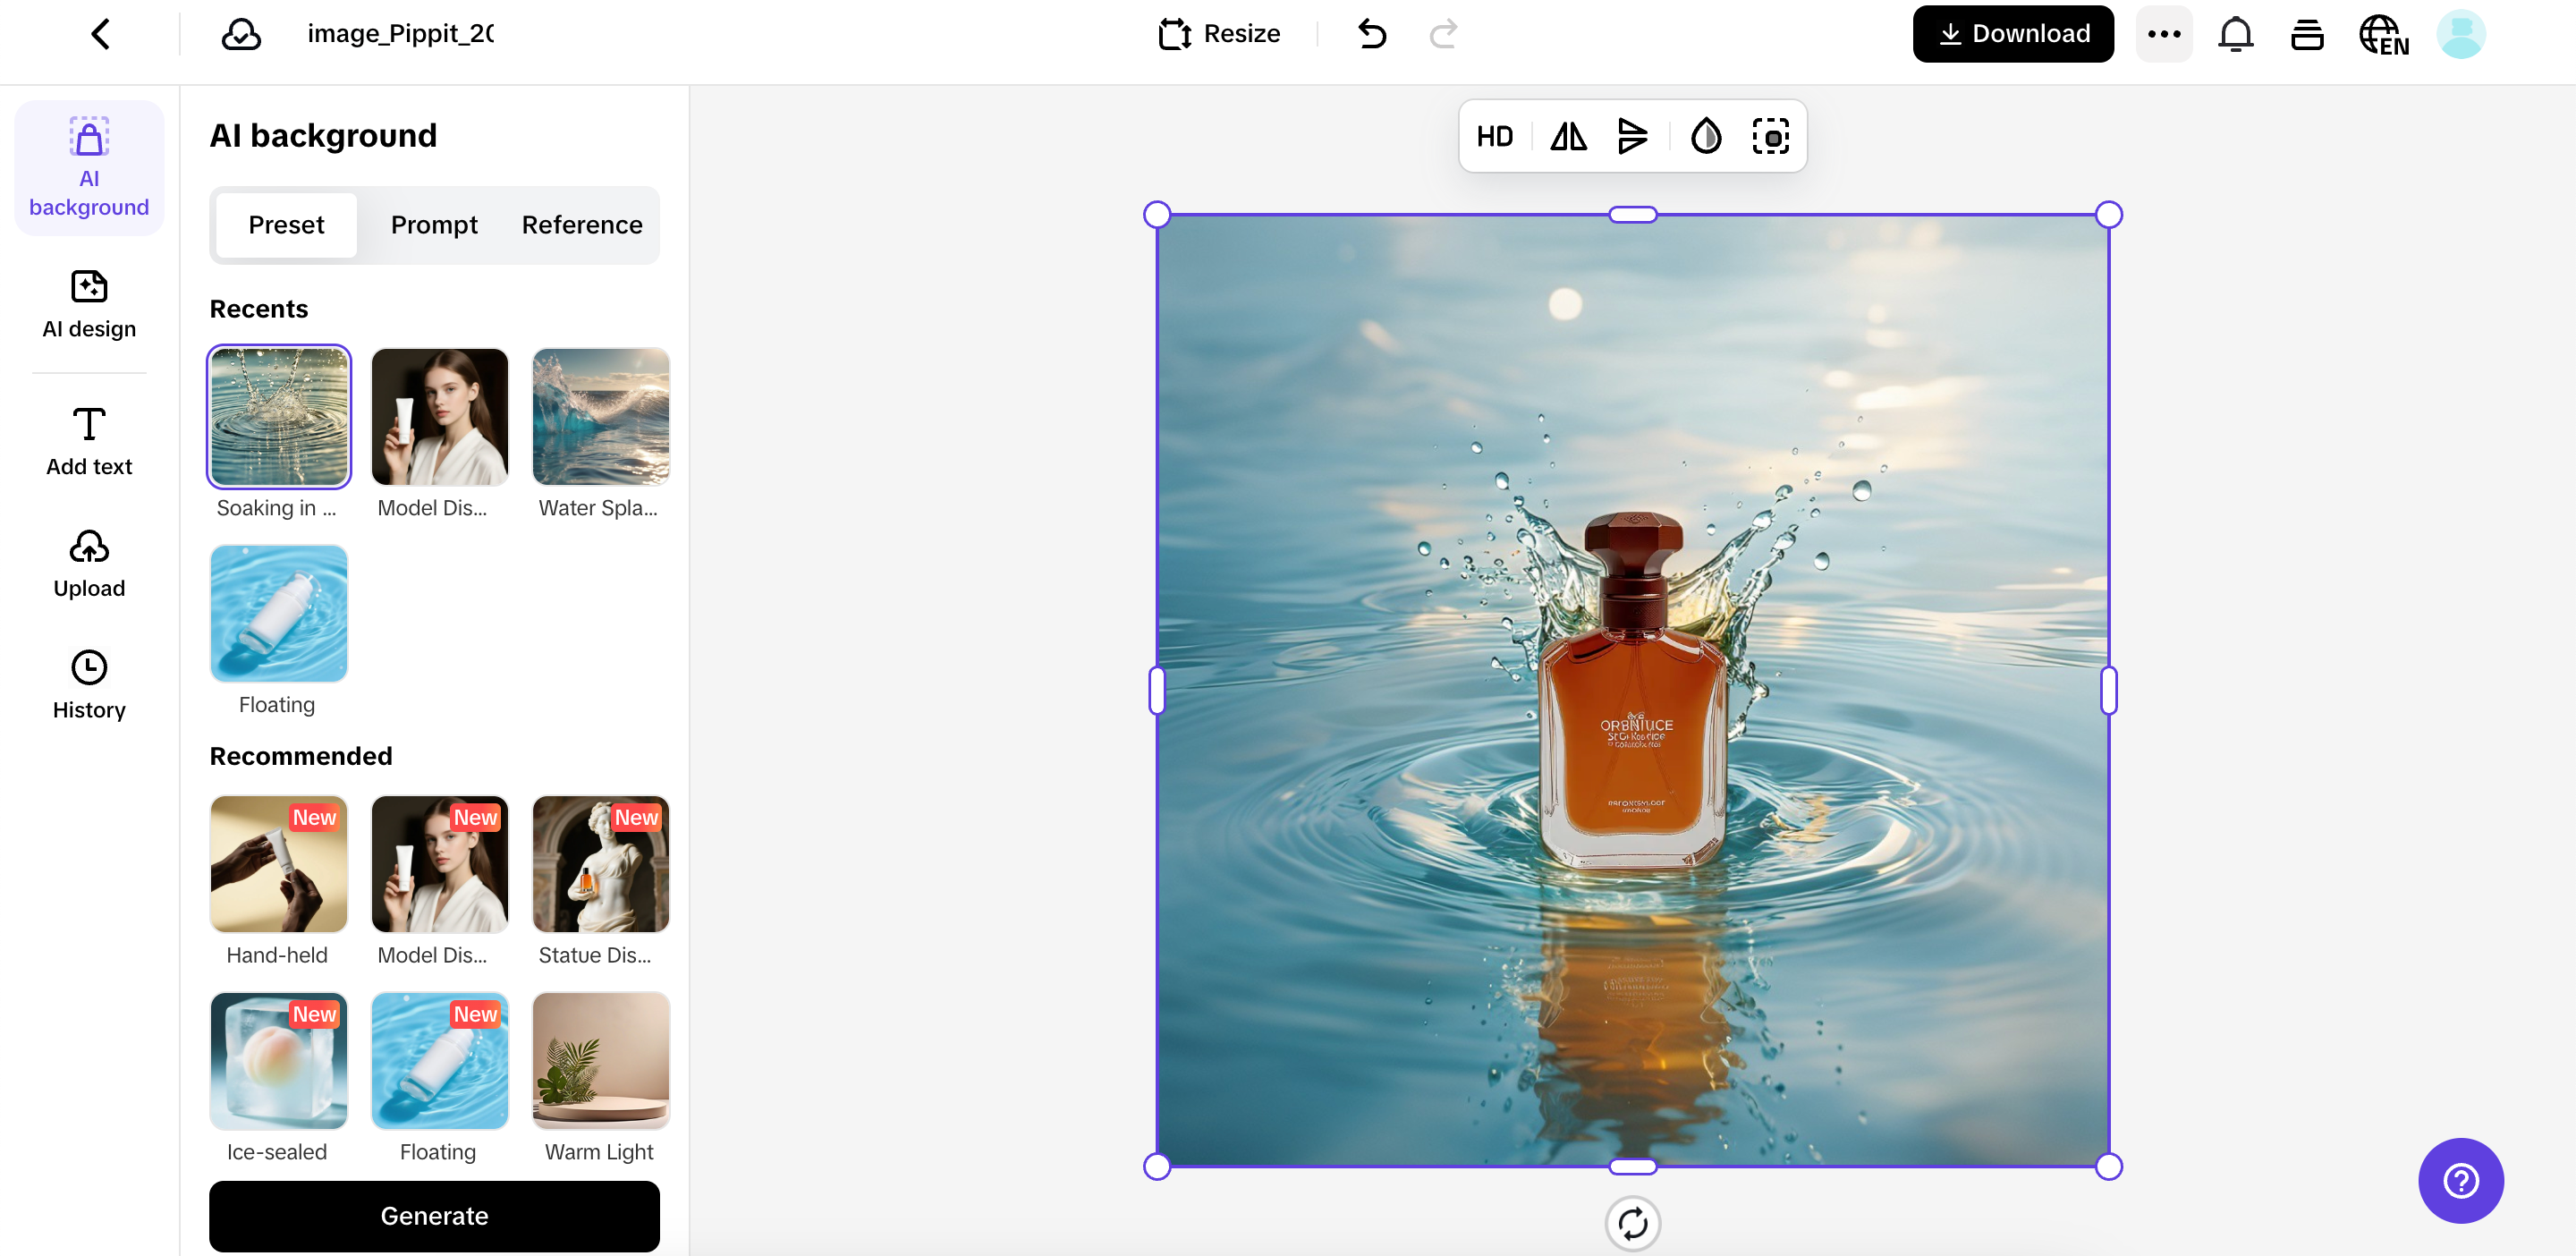Switch to the Reference tab
Screen dimensions: 2576x1256
(582, 225)
